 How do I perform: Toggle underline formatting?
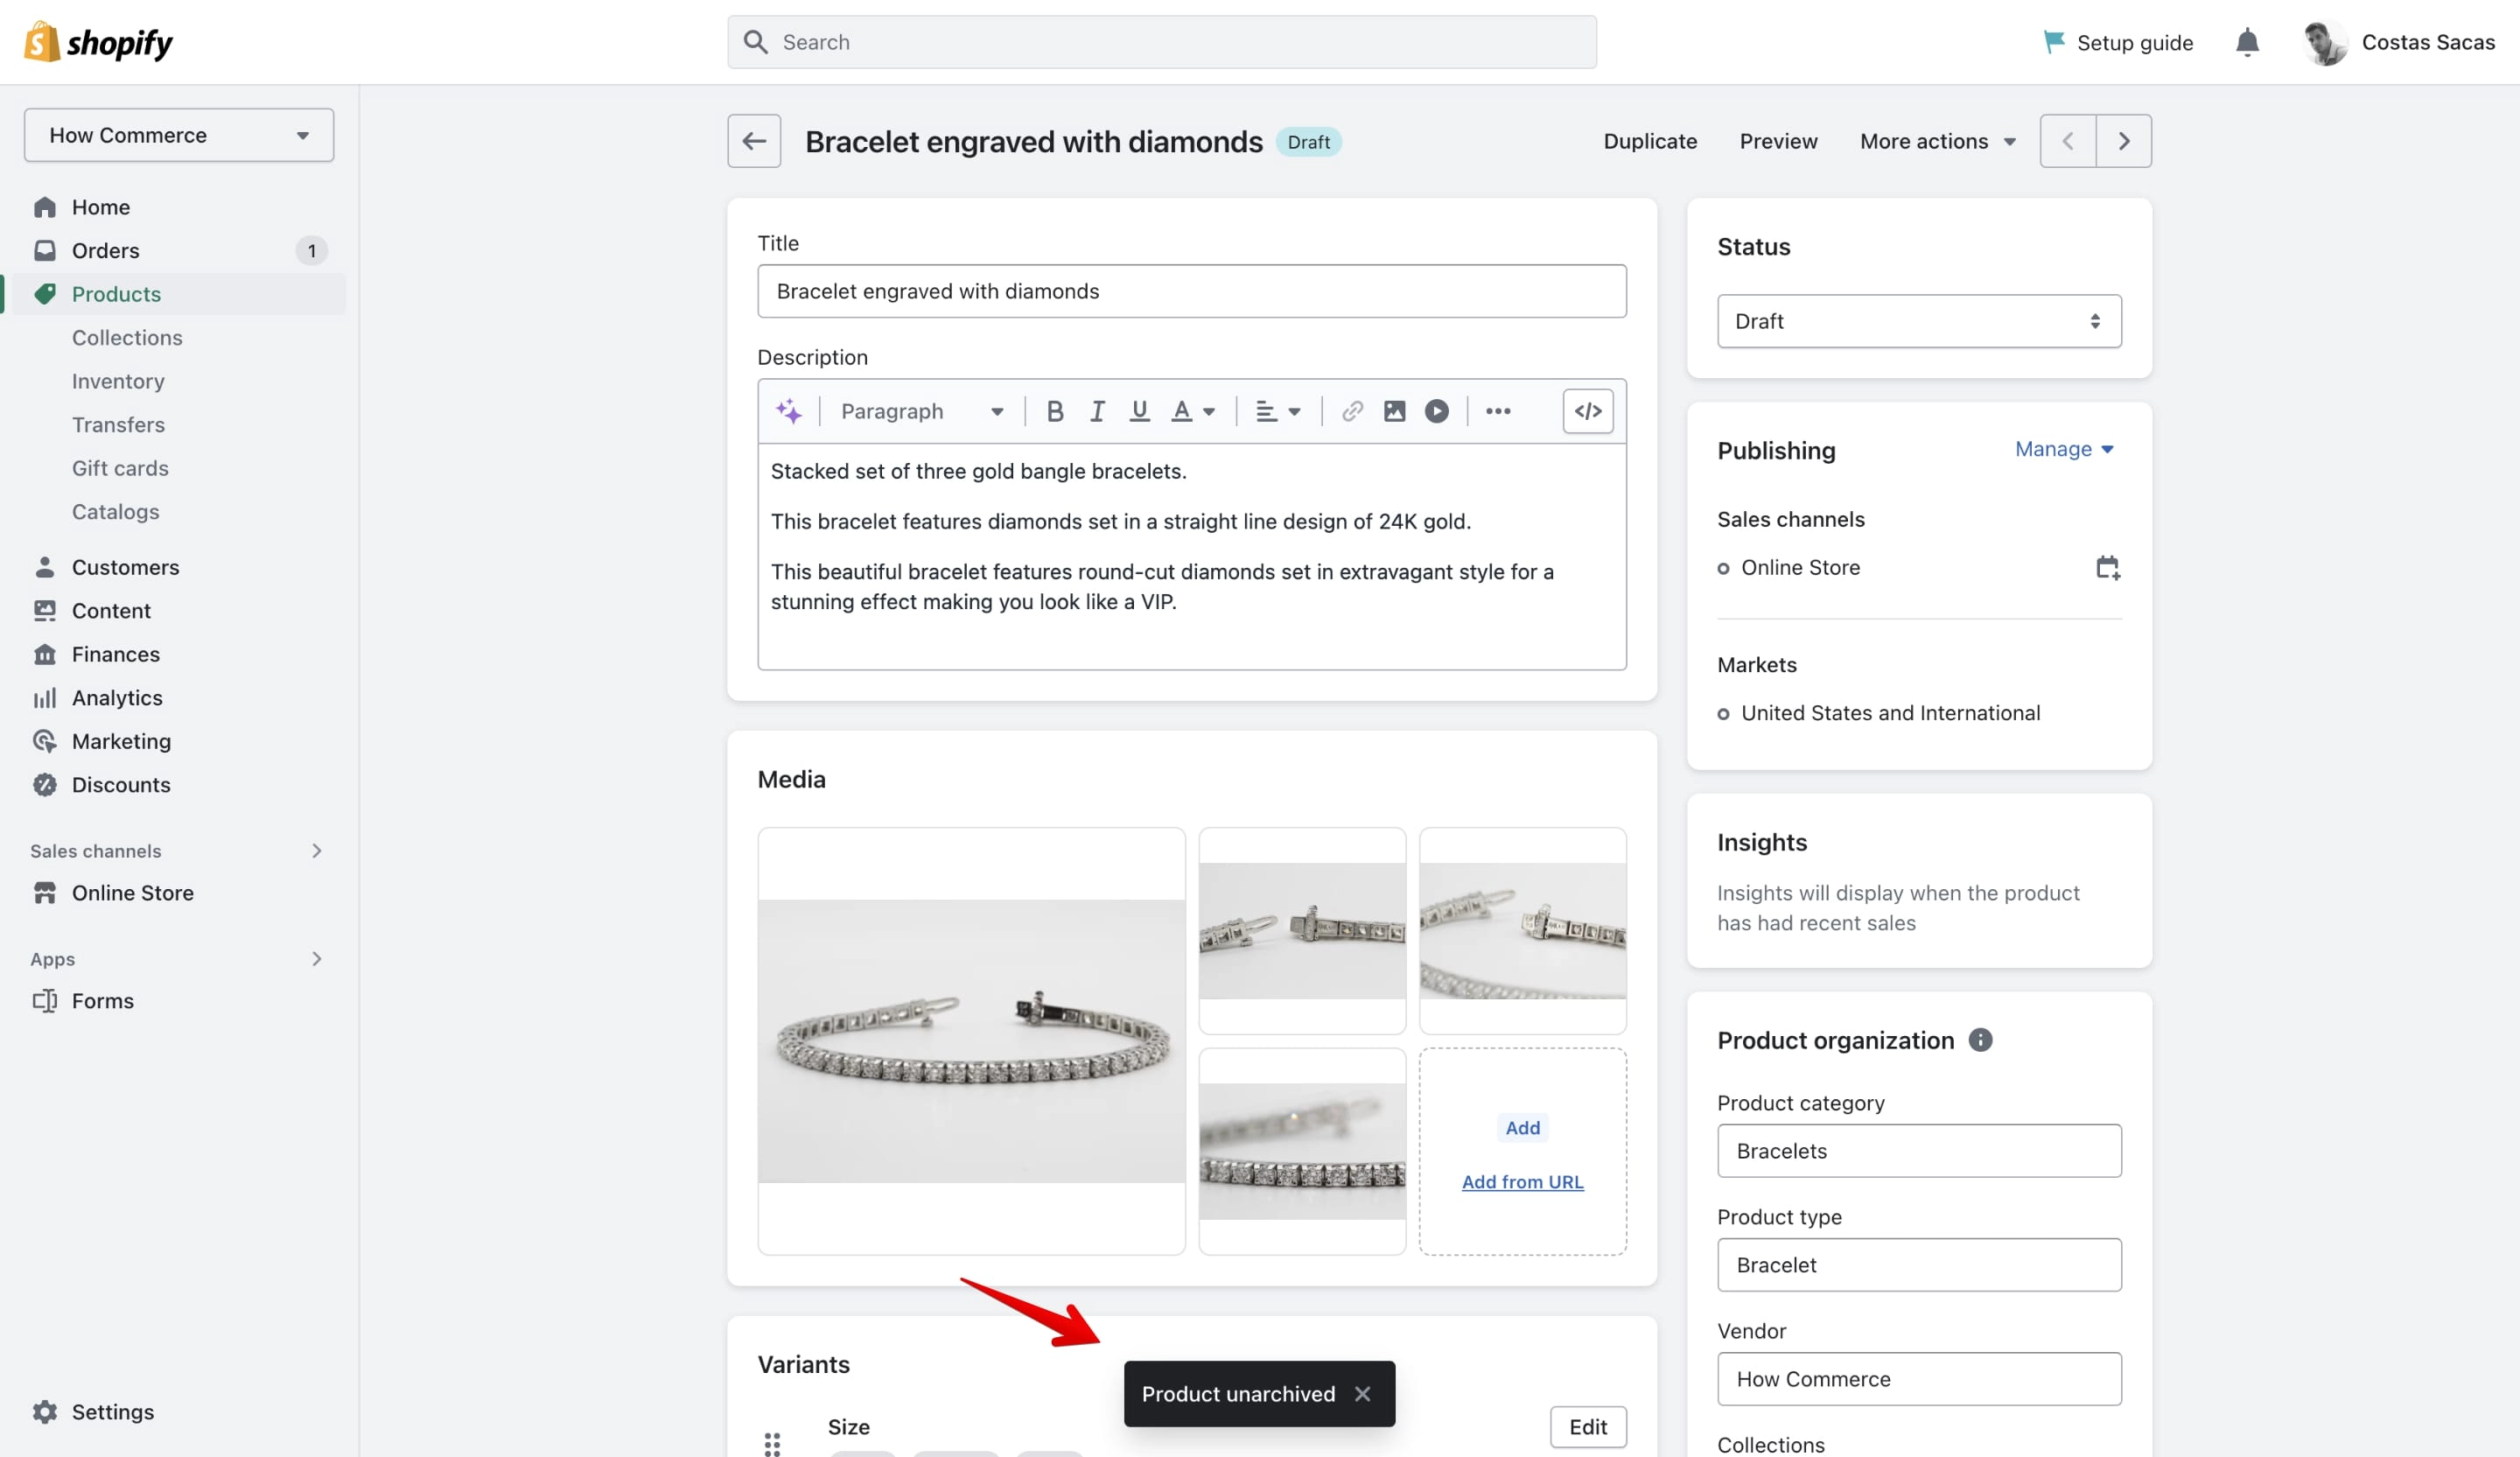click(1139, 411)
